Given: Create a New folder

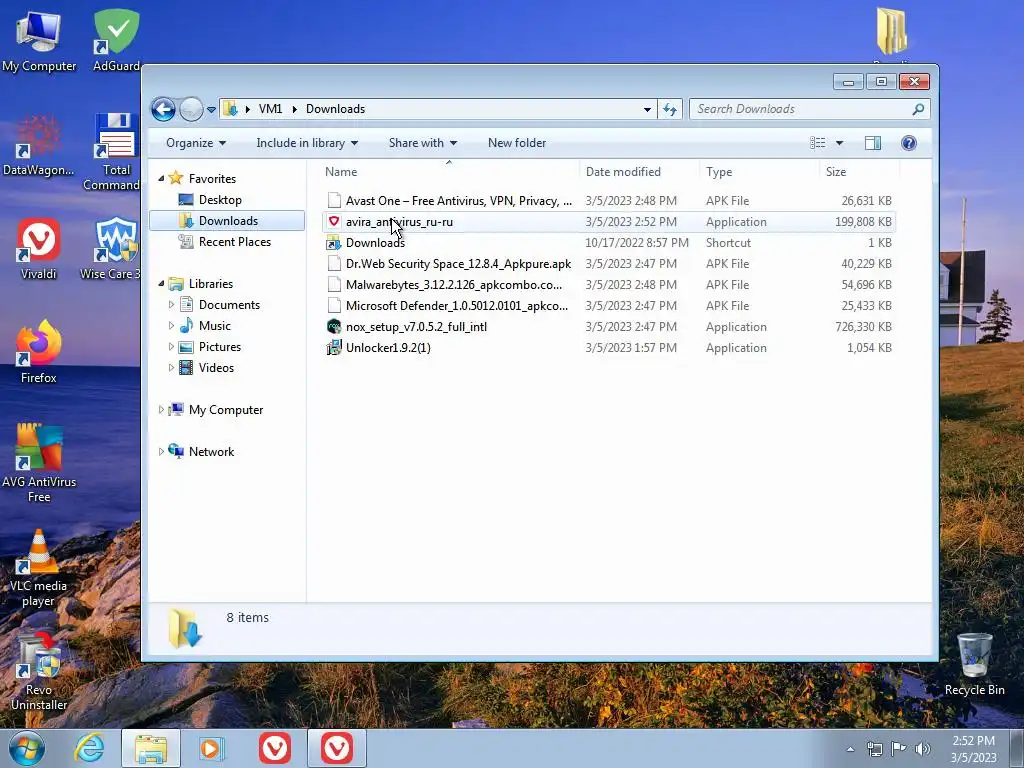Looking at the screenshot, I should (517, 143).
